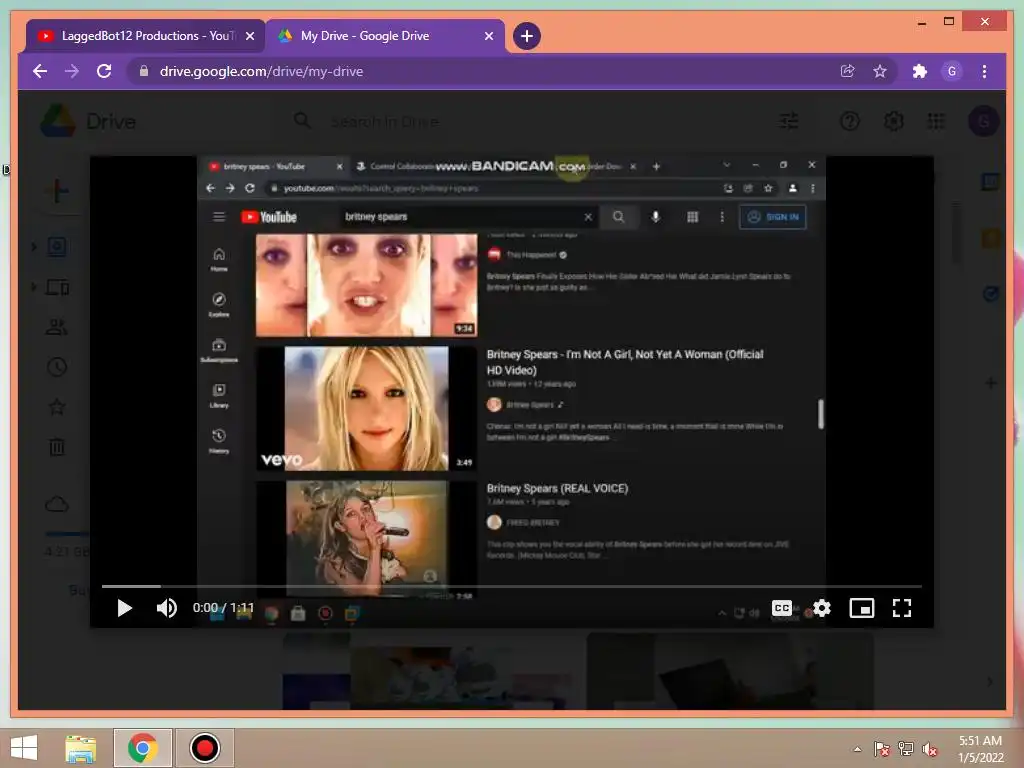Expand Computers tree arrow
The height and width of the screenshot is (768, 1024).
tap(34, 287)
